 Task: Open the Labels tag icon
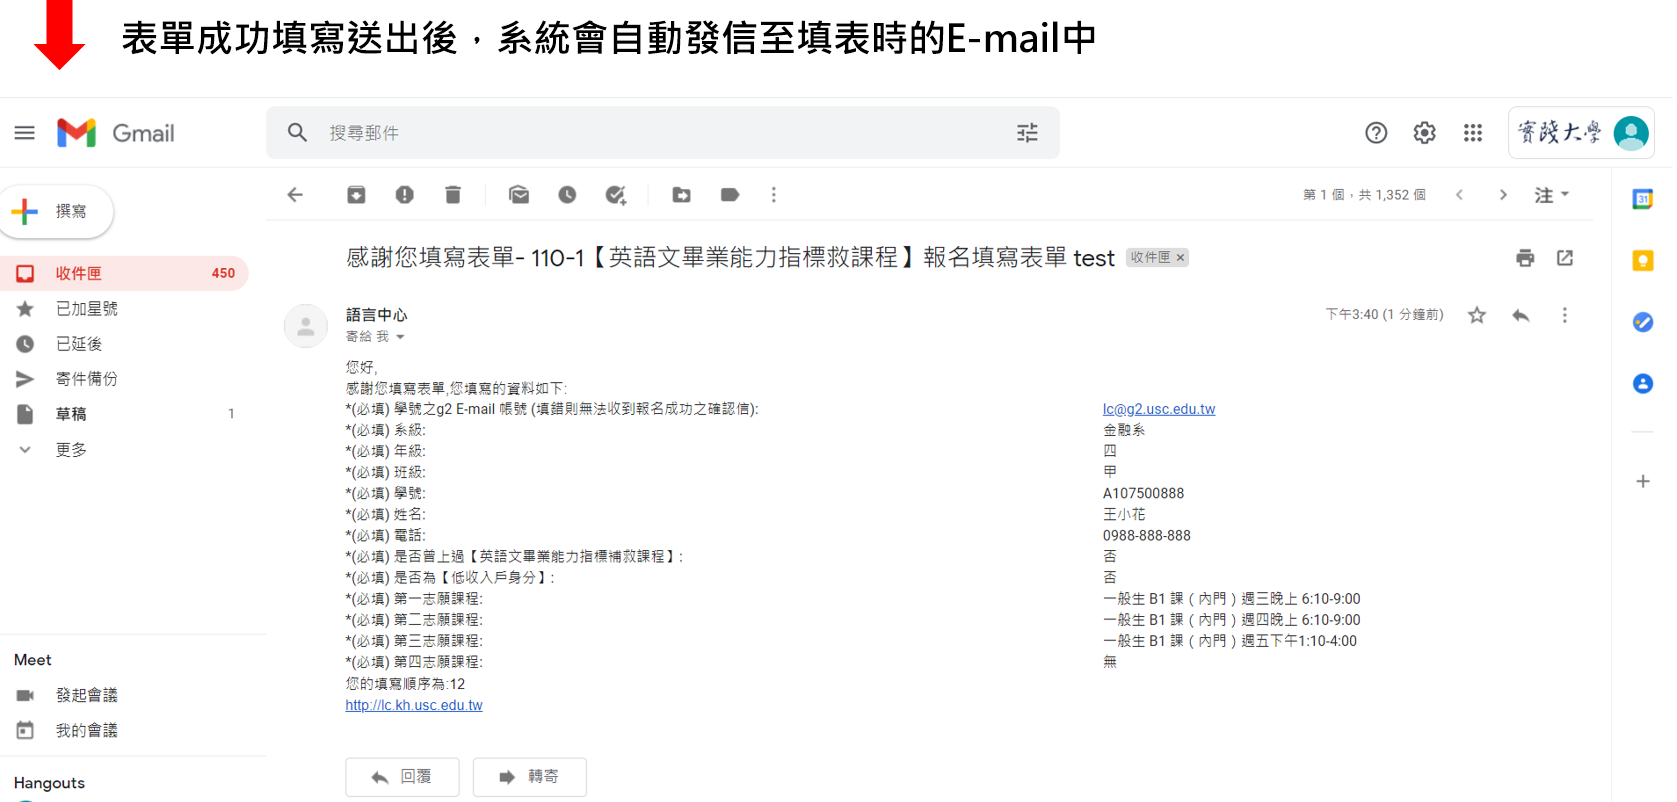[x=730, y=195]
